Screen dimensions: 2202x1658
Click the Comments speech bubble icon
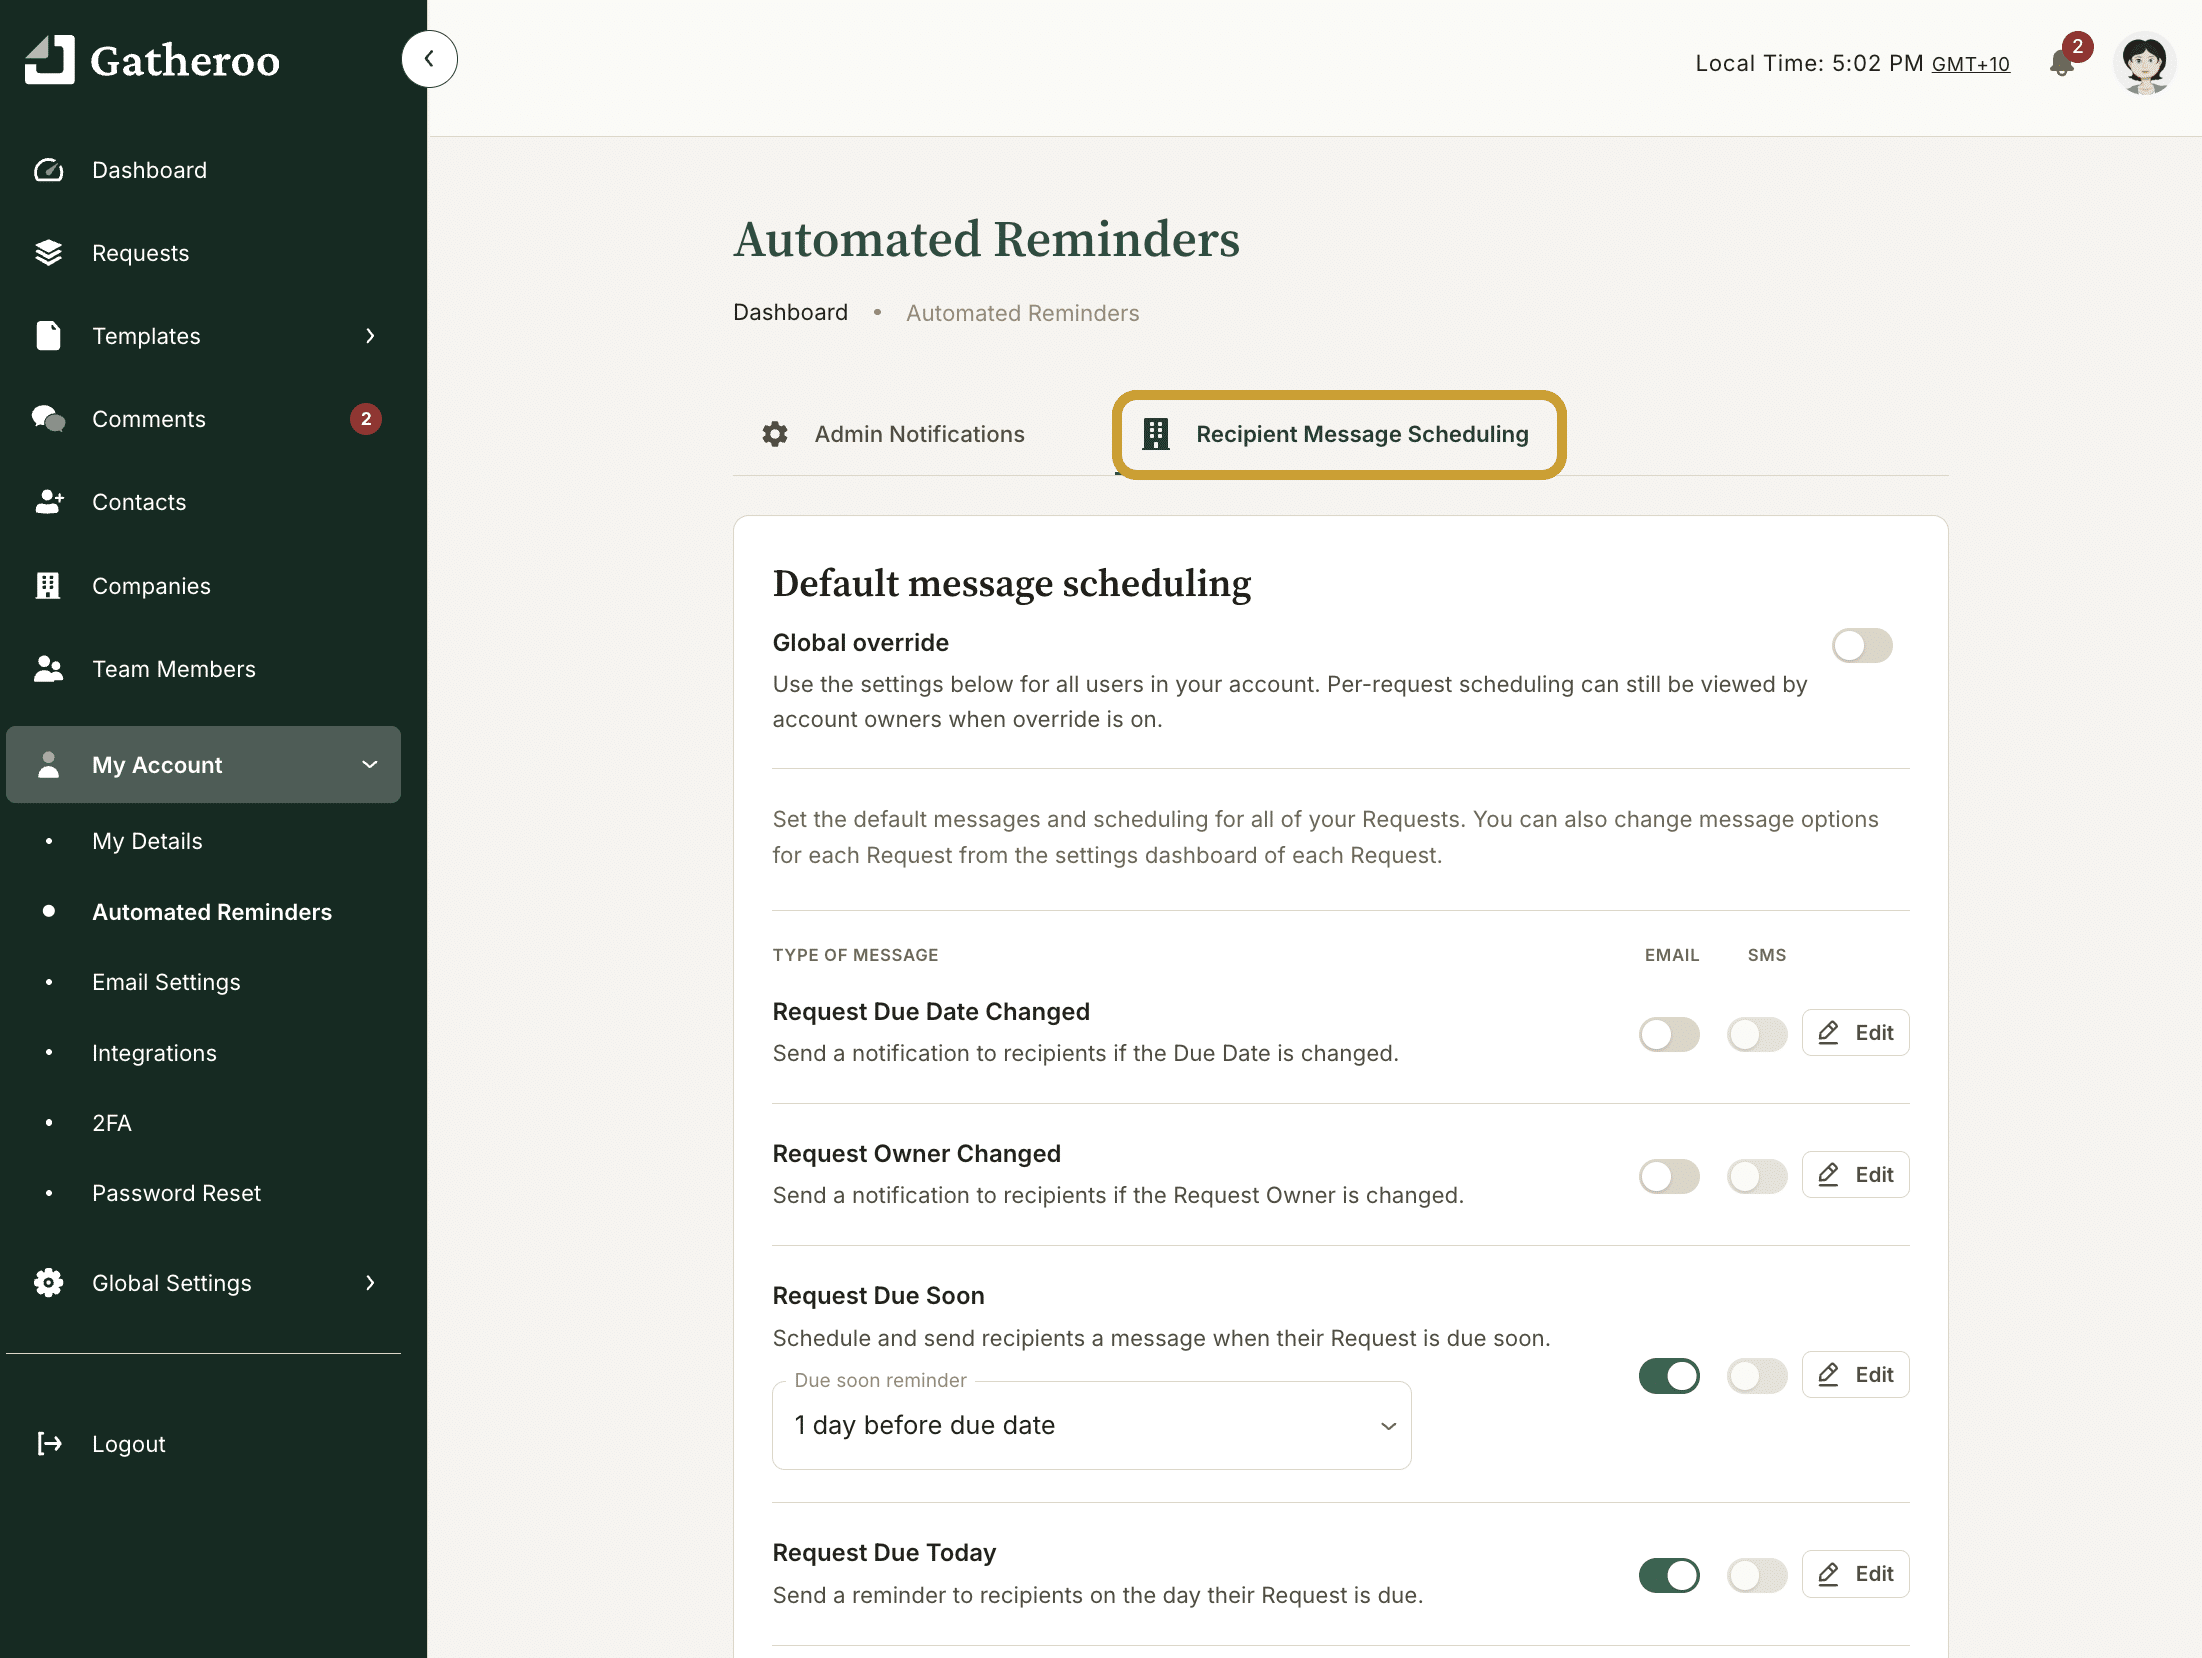pyautogui.click(x=48, y=419)
